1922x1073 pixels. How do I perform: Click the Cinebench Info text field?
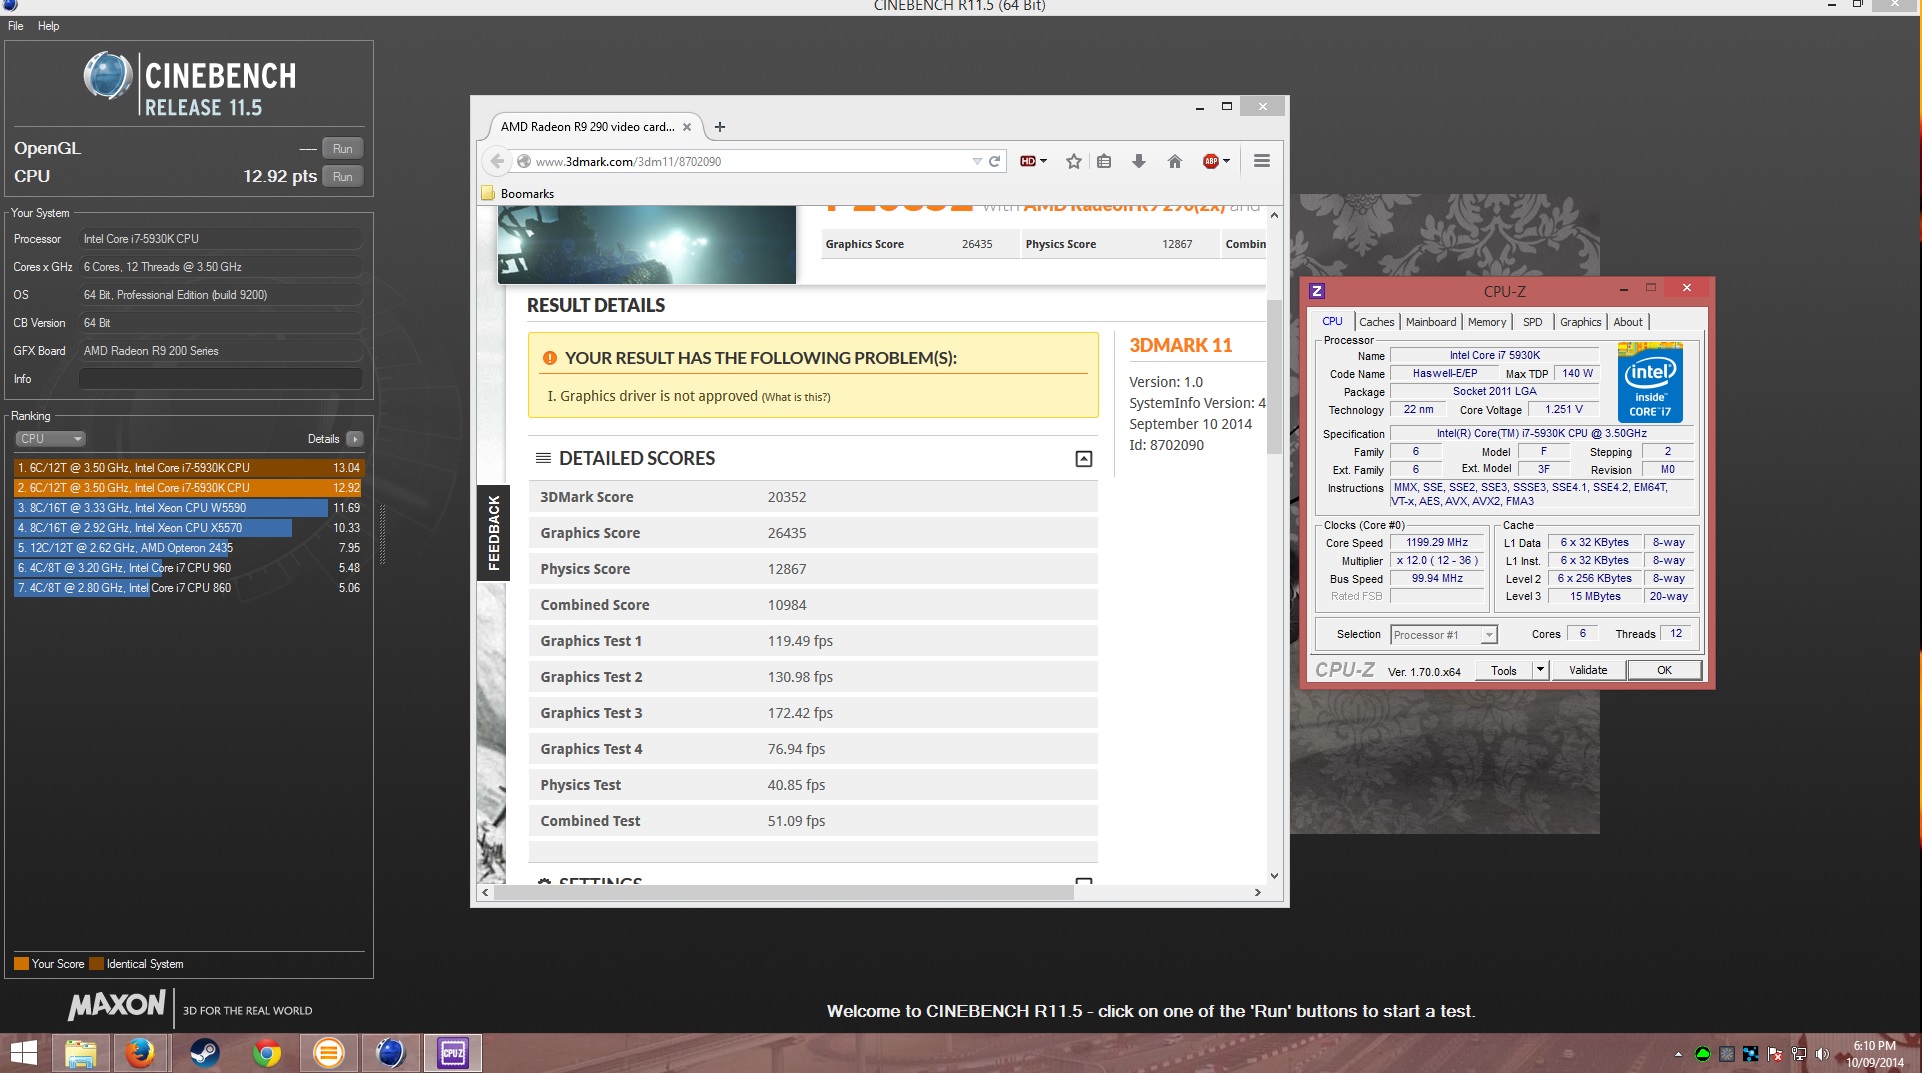[x=220, y=379]
